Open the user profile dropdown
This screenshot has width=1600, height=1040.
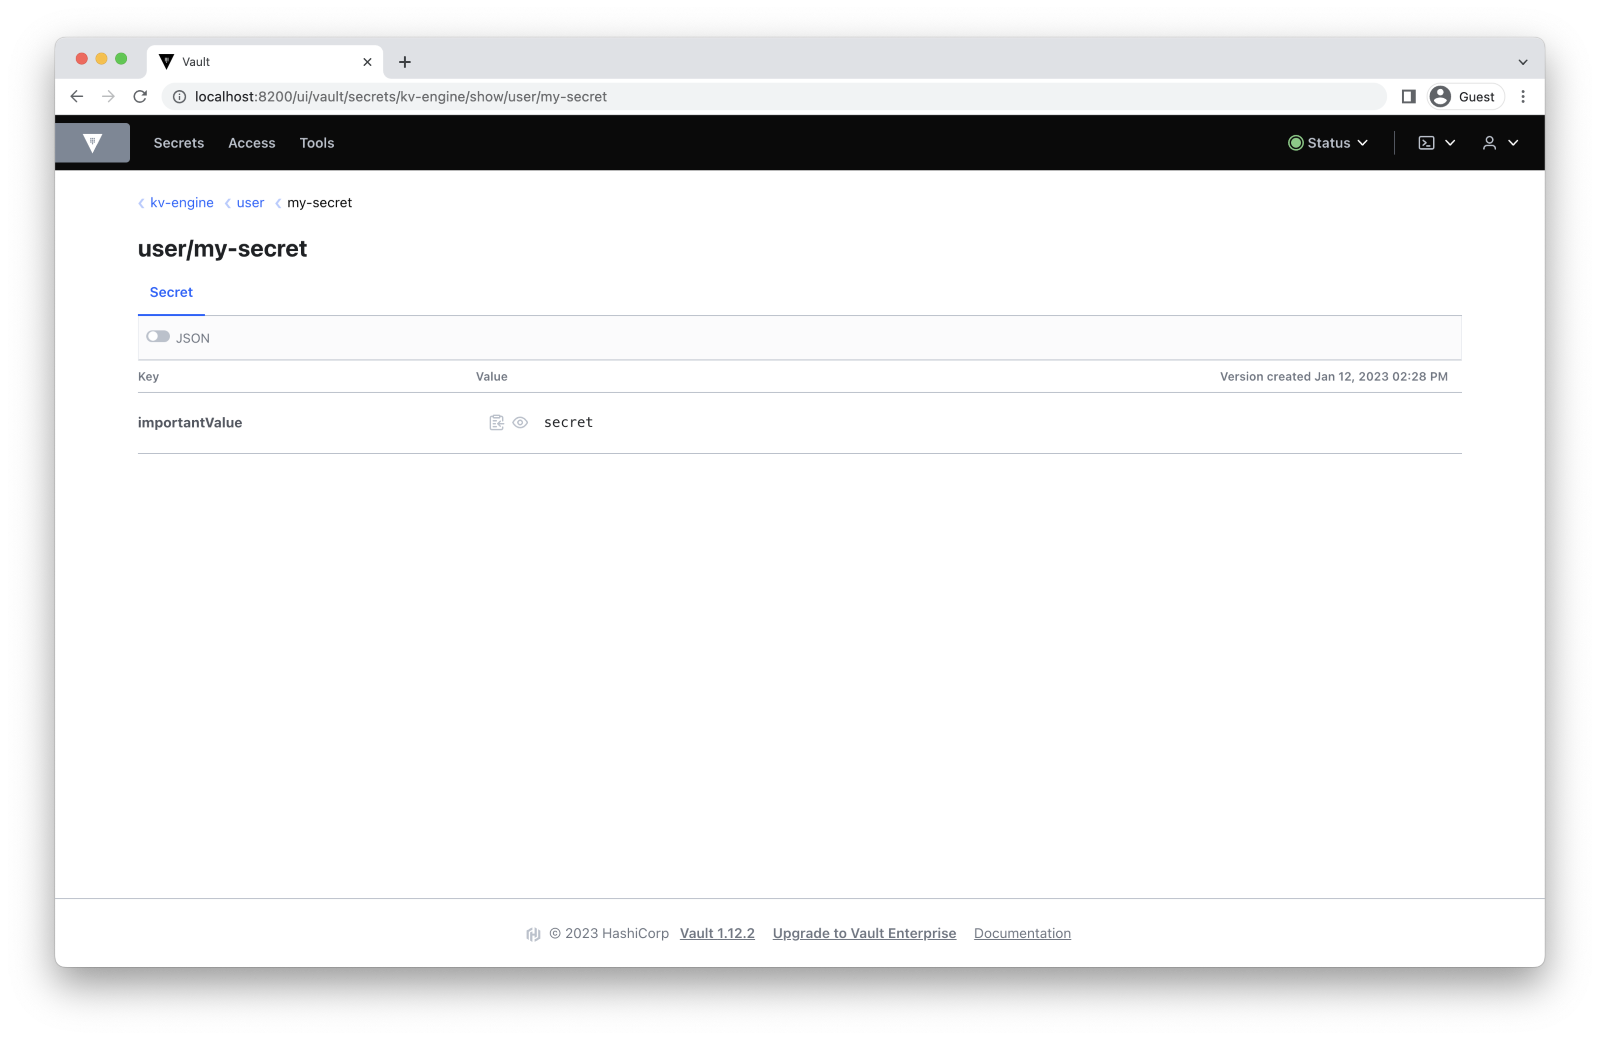(1500, 143)
